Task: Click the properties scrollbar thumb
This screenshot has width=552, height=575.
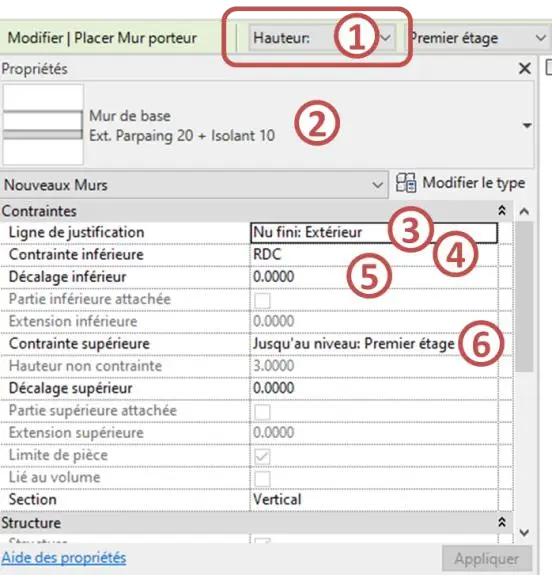Action: (524, 296)
